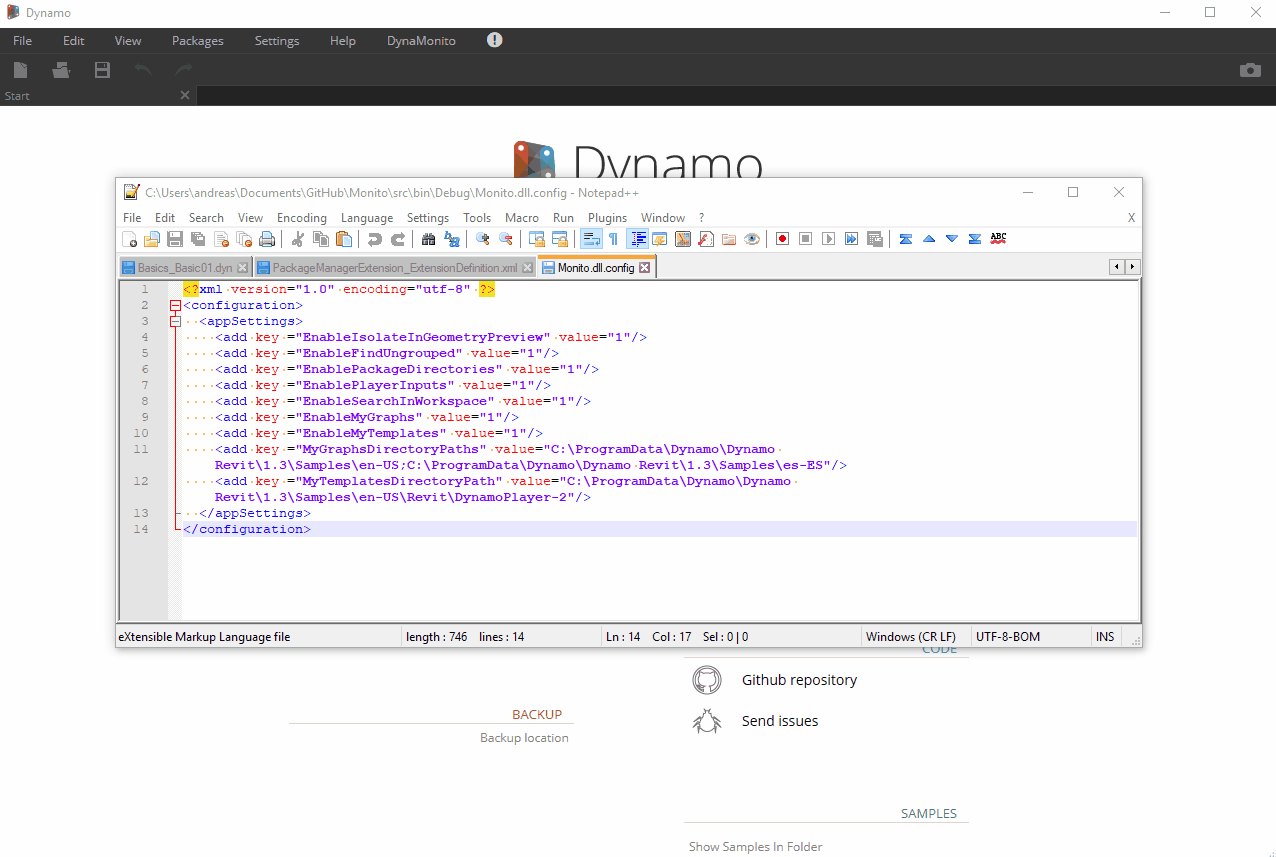The width and height of the screenshot is (1276, 857).
Task: Click Run macro multiple times icon
Action: pos(852,239)
